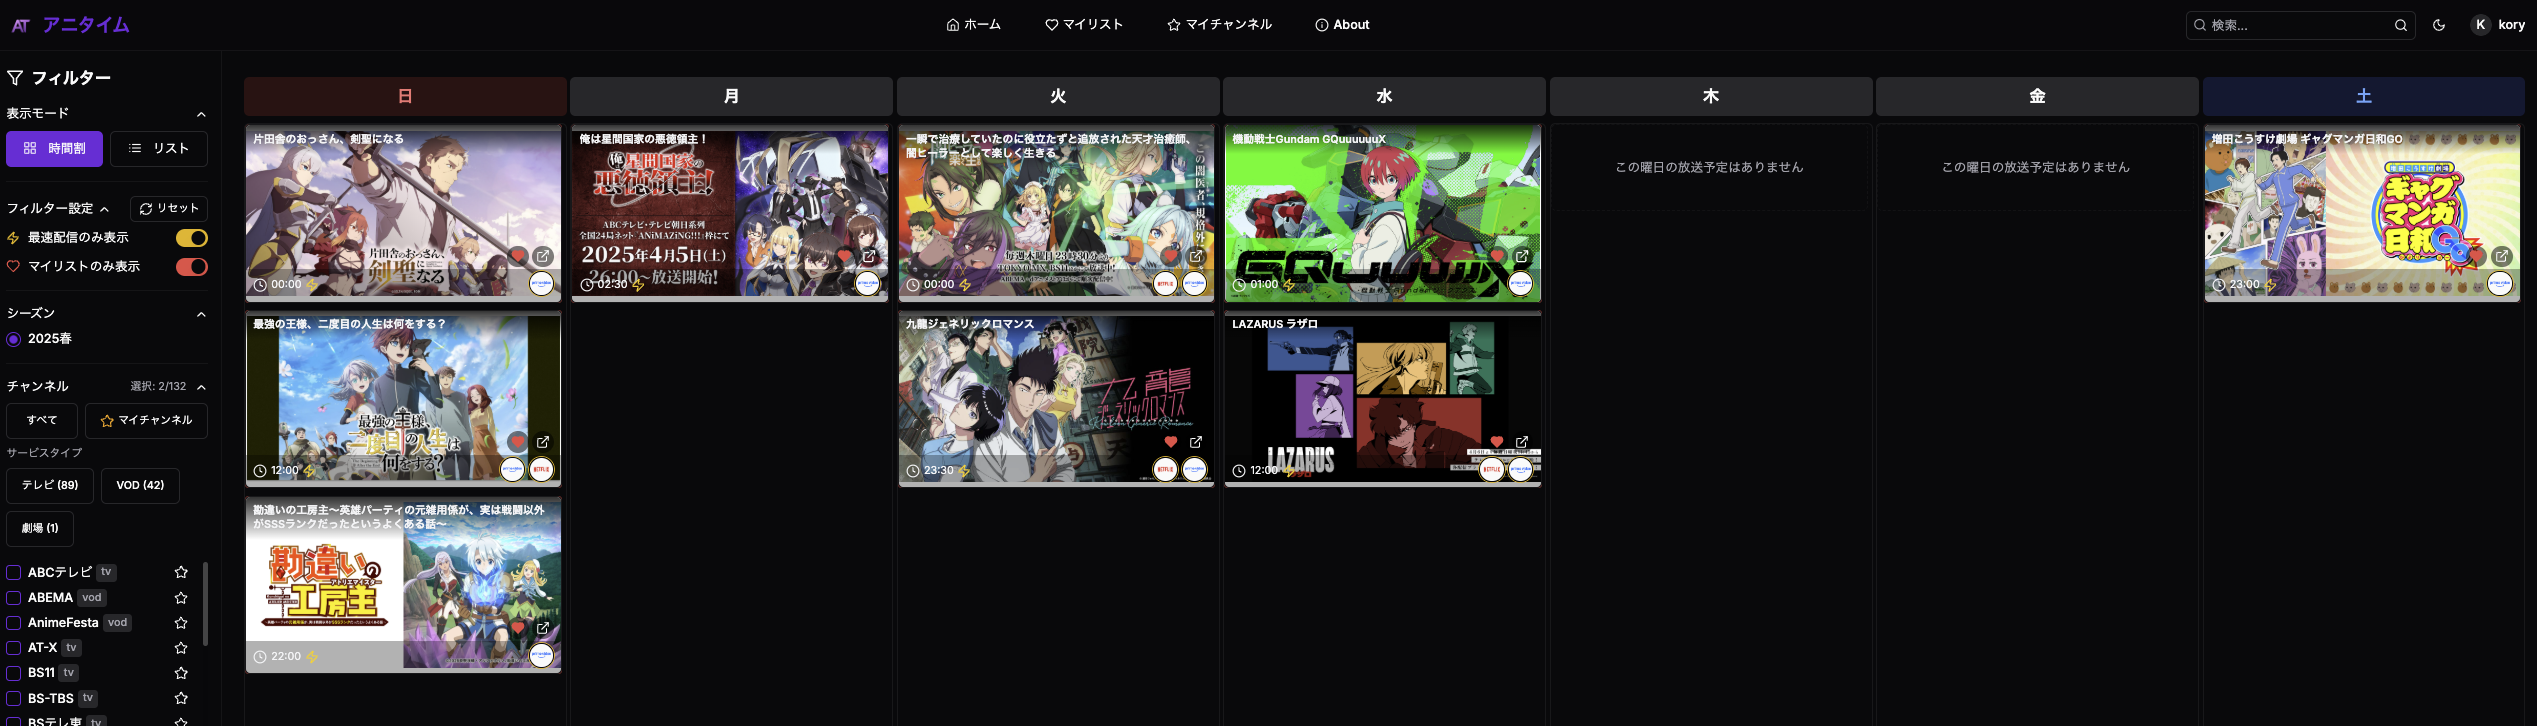This screenshot has width=2537, height=726.
Task: Filter by 劇場 (1) service type
Action: [x=40, y=529]
